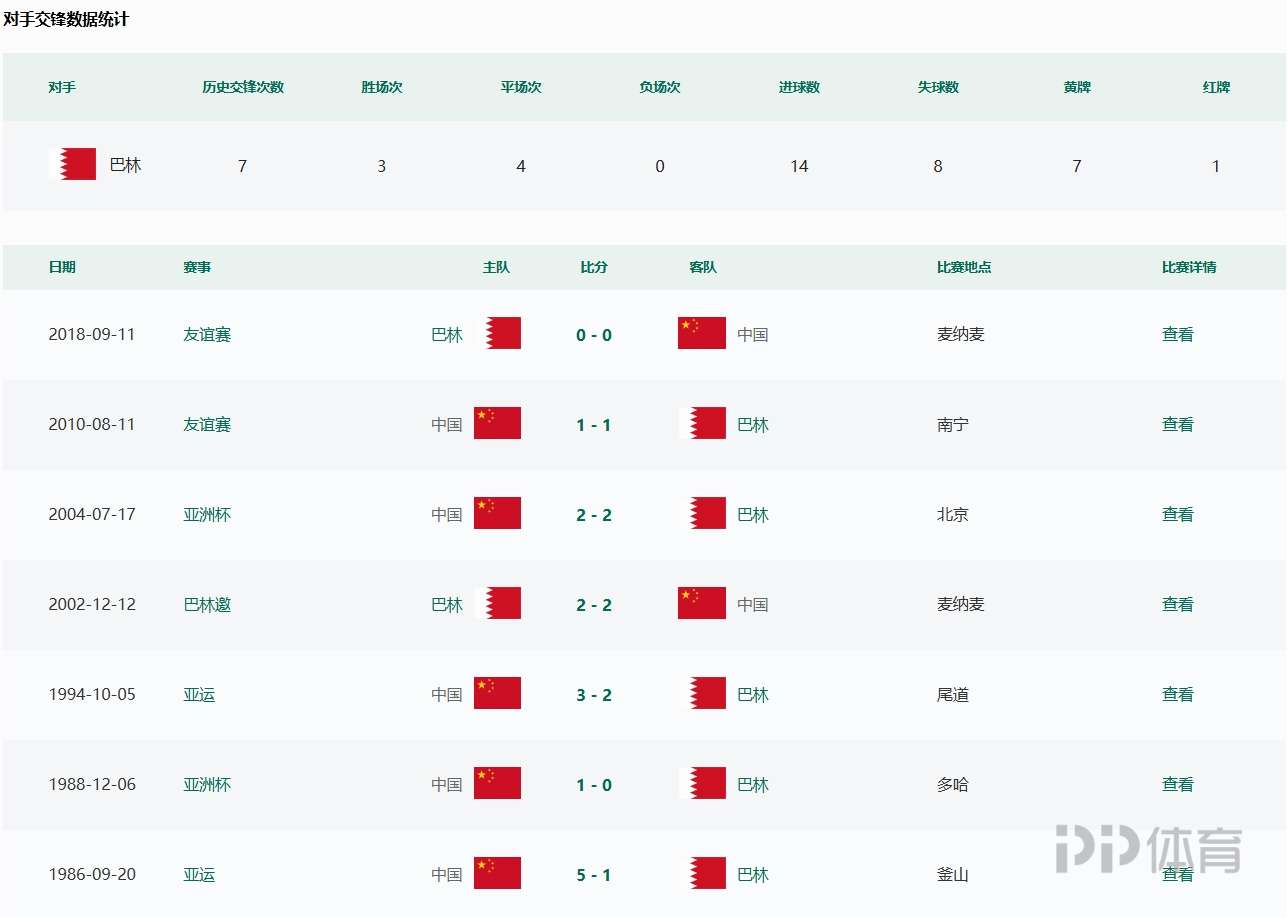Click the 巴林 opponent name in summary row
The height and width of the screenshot is (918, 1287).
tap(126, 165)
